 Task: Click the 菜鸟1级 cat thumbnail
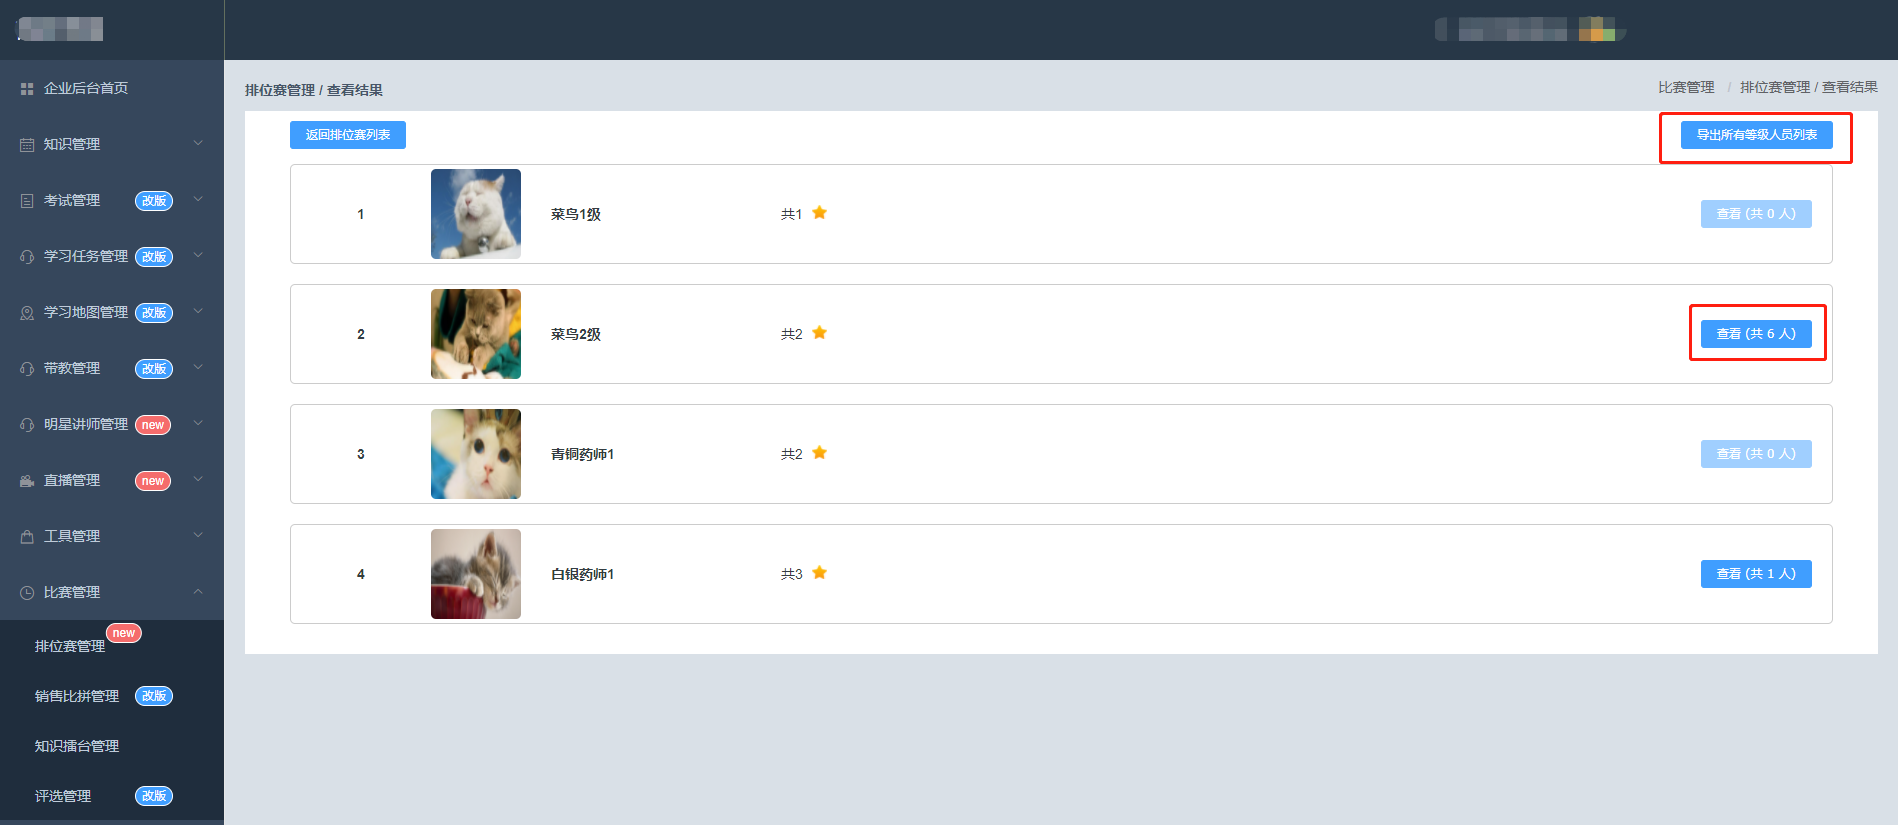(x=476, y=214)
